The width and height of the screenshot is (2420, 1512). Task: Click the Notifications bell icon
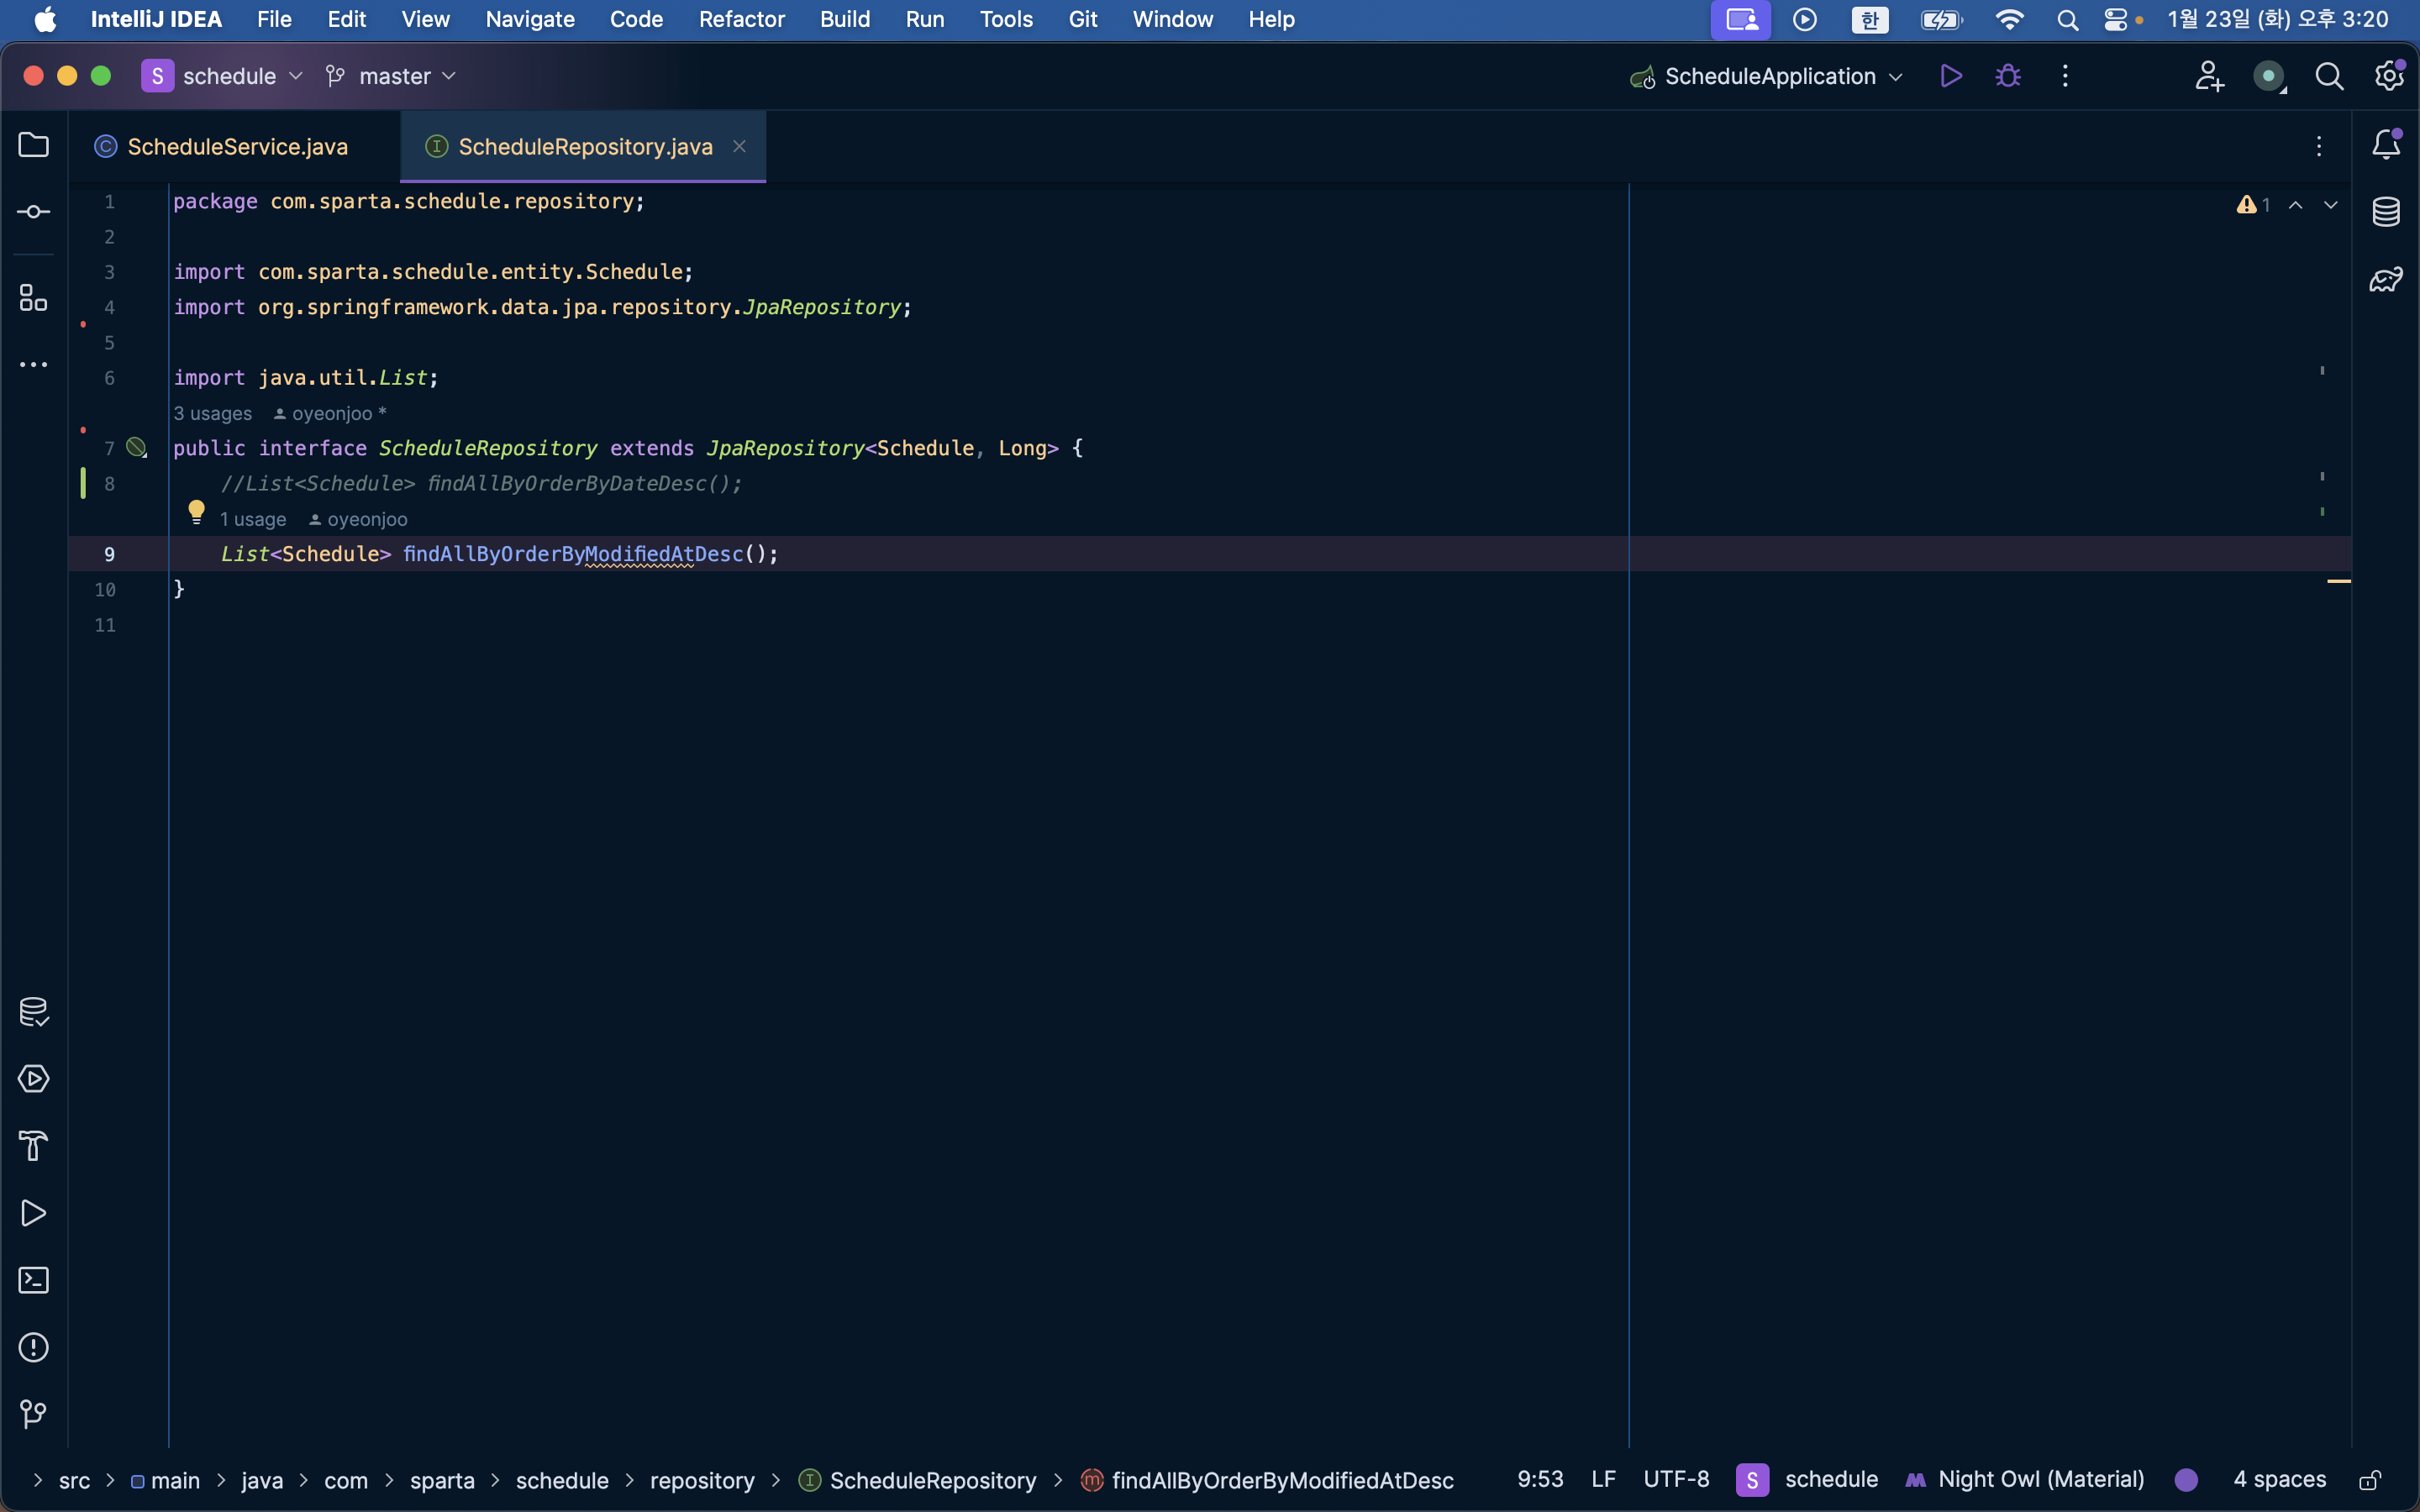pos(2386,145)
